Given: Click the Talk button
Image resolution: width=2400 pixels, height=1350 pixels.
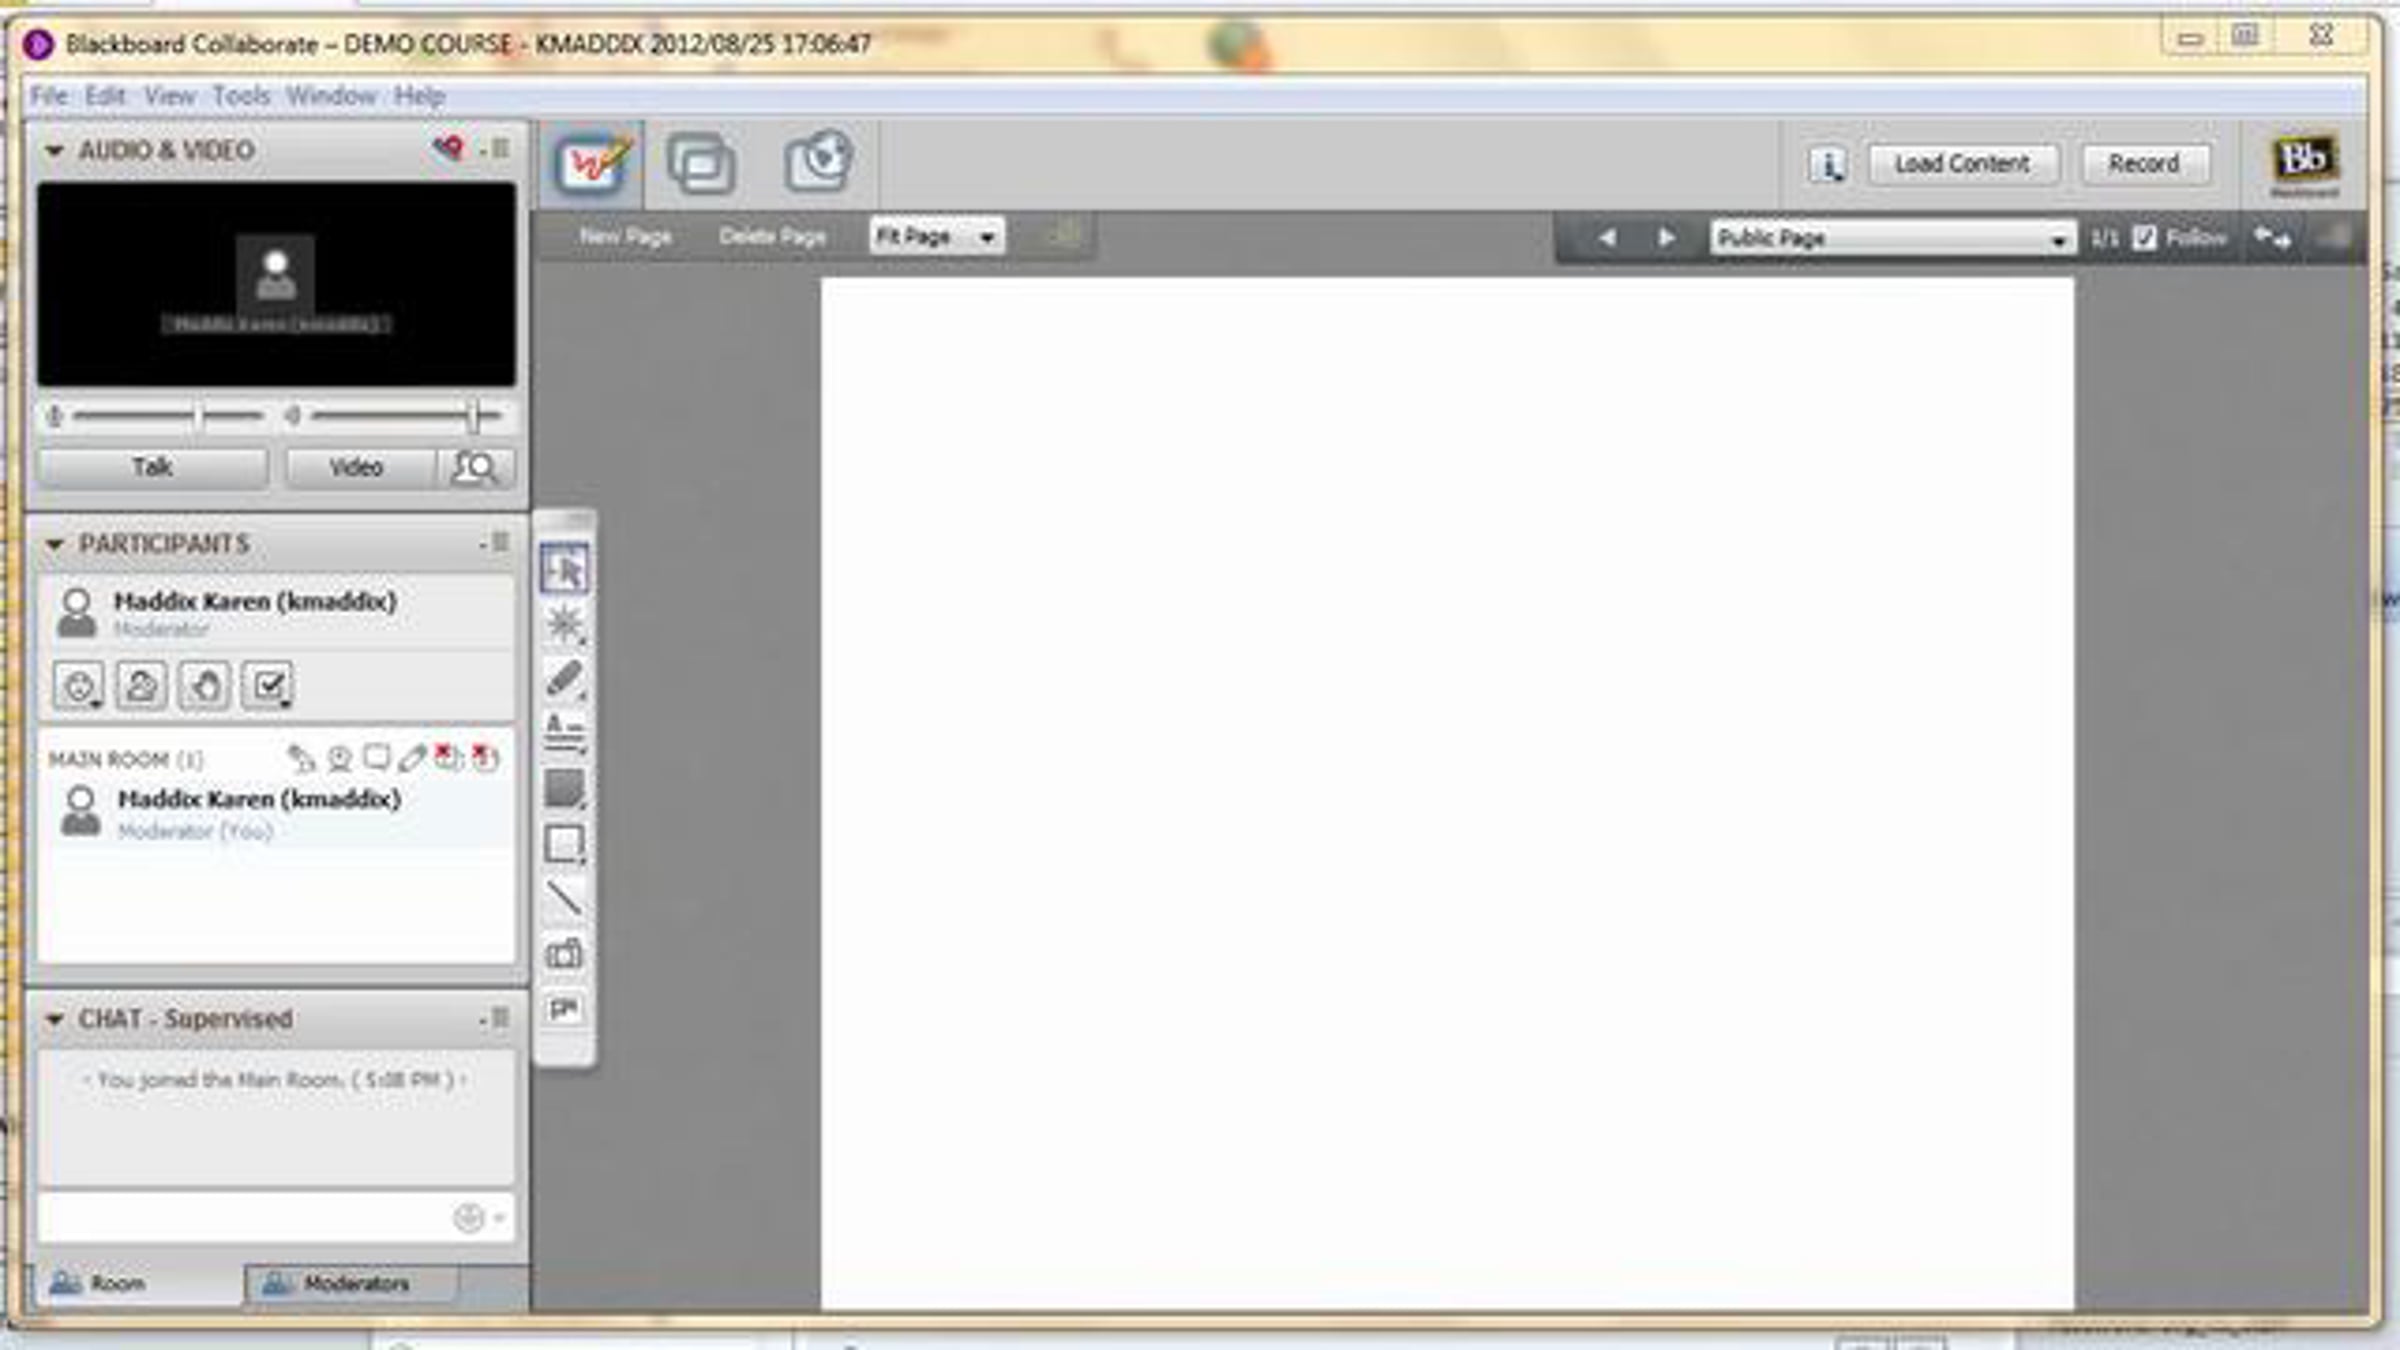Looking at the screenshot, I should click(x=153, y=468).
